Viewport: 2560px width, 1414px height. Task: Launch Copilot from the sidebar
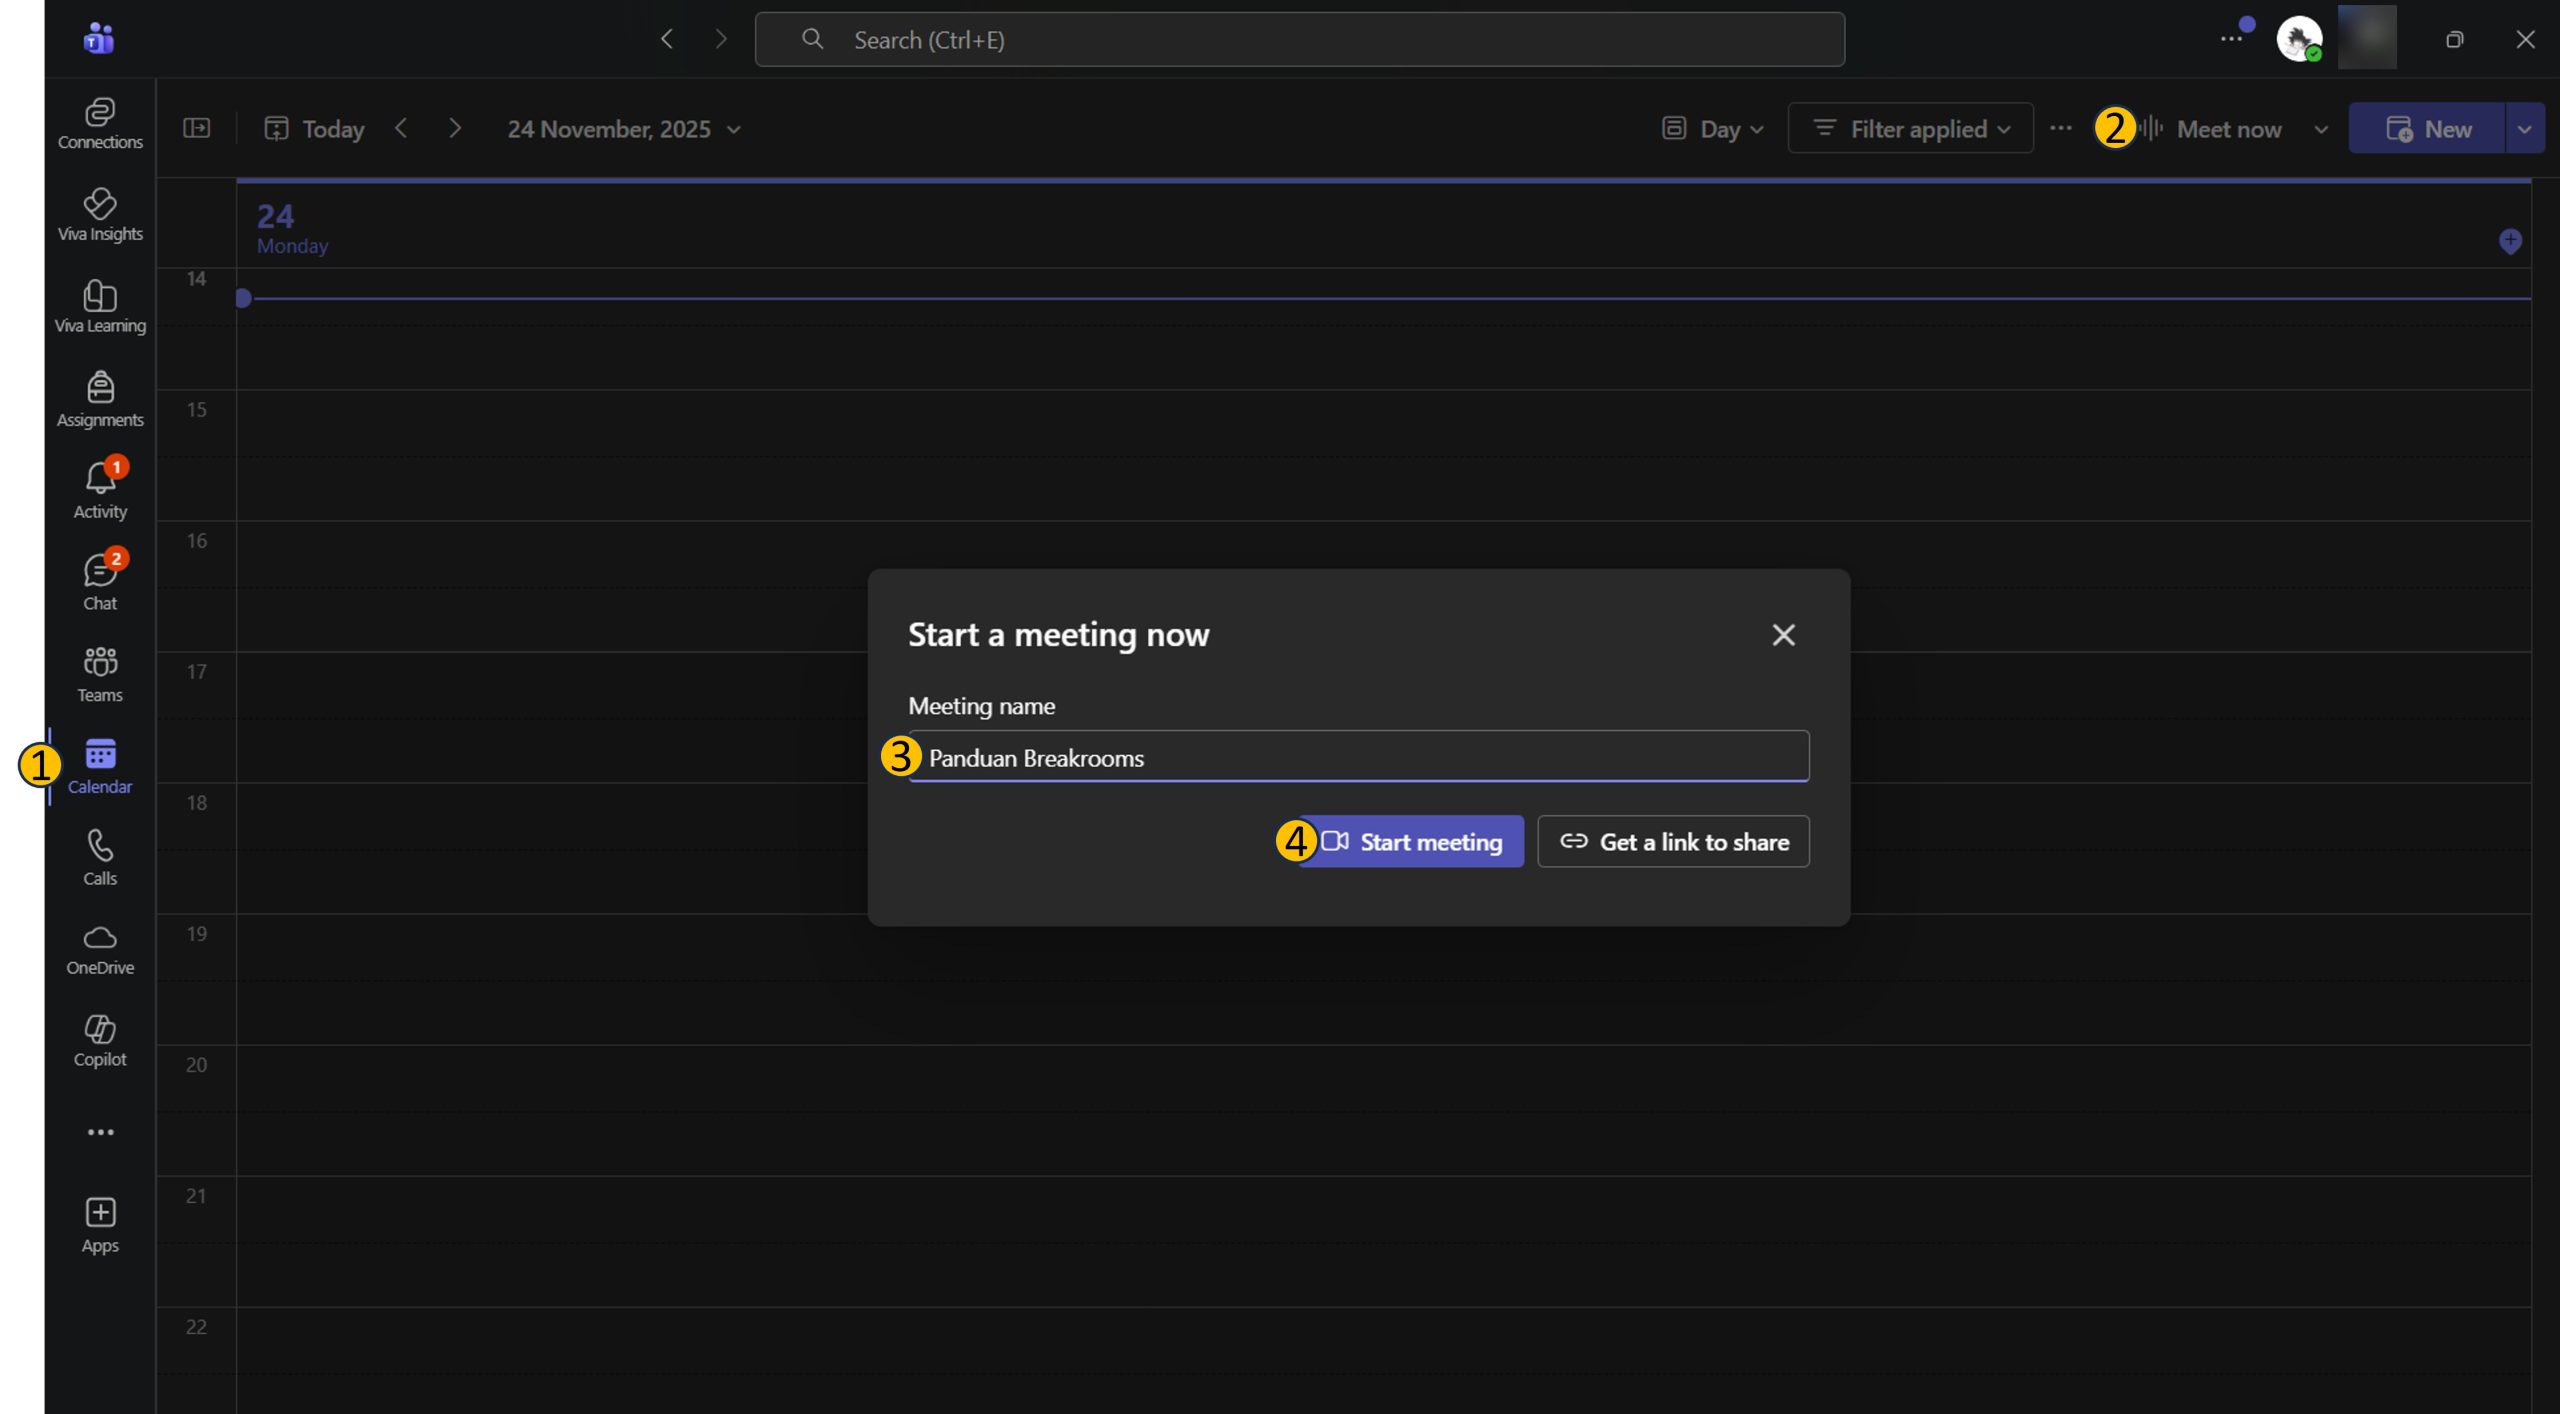(x=100, y=1040)
